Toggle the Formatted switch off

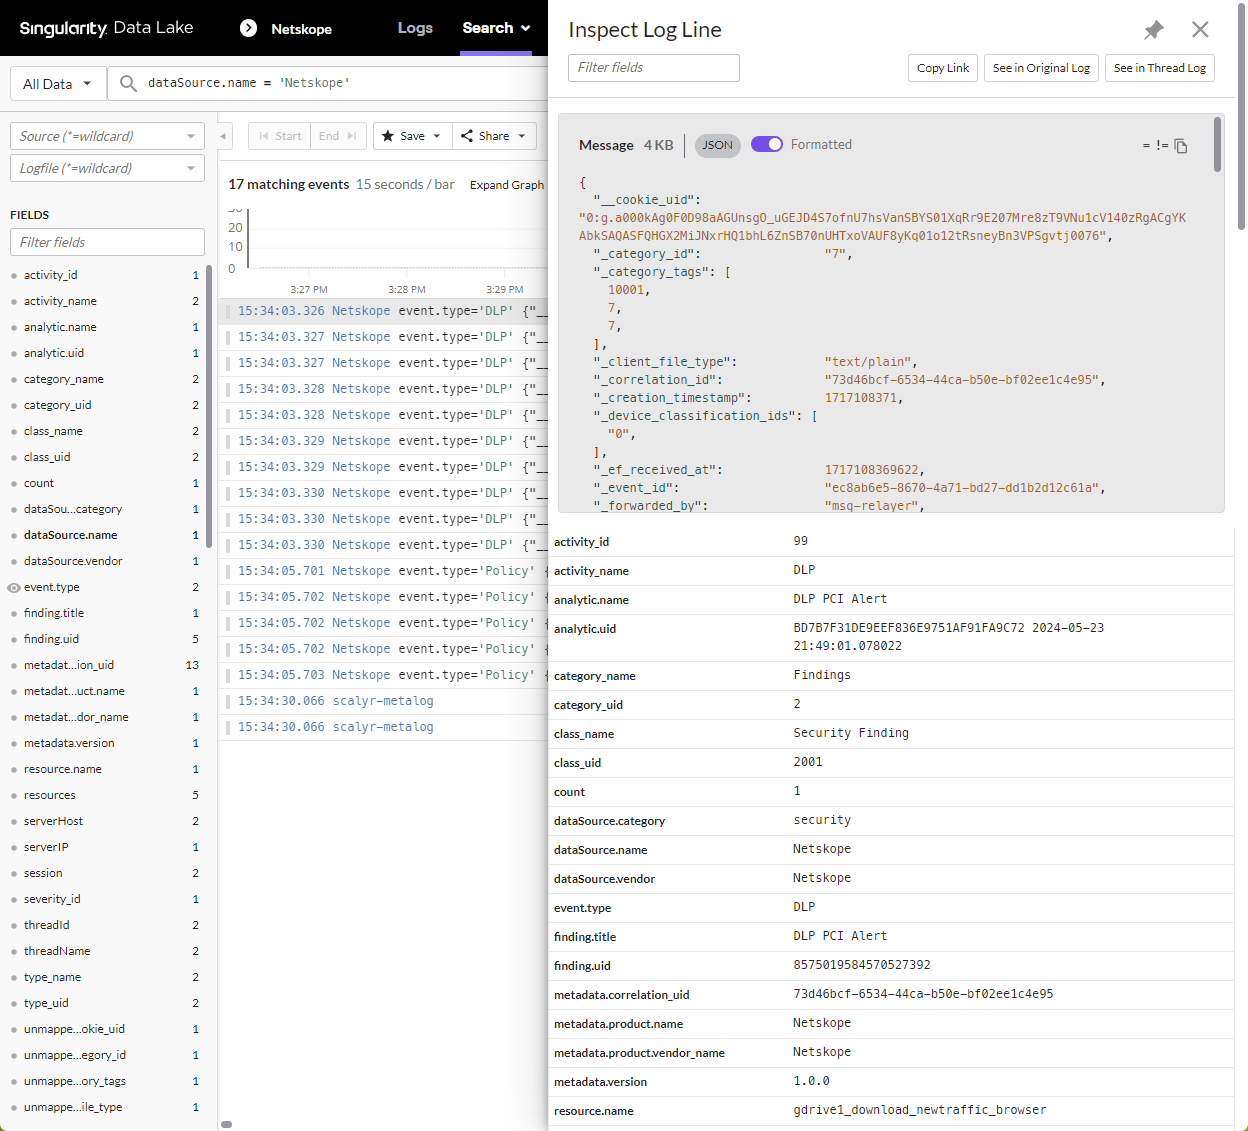coord(767,144)
